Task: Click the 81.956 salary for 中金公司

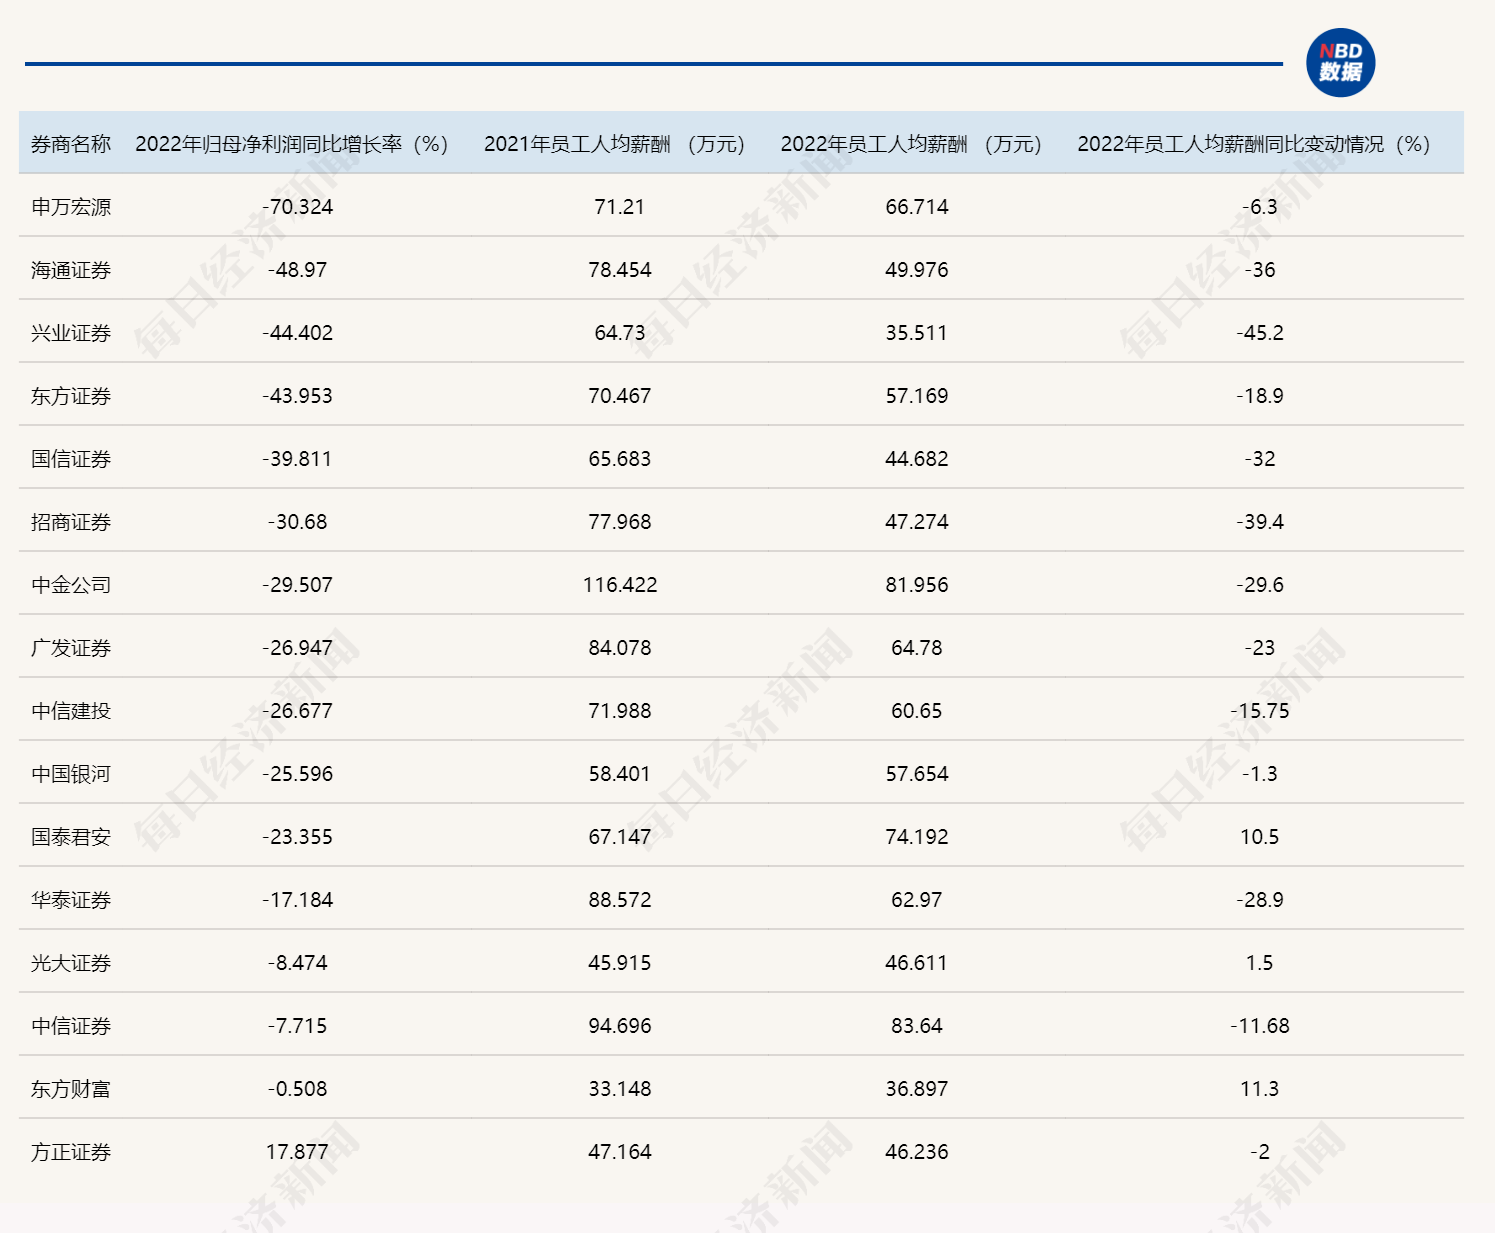Action: click(x=917, y=585)
